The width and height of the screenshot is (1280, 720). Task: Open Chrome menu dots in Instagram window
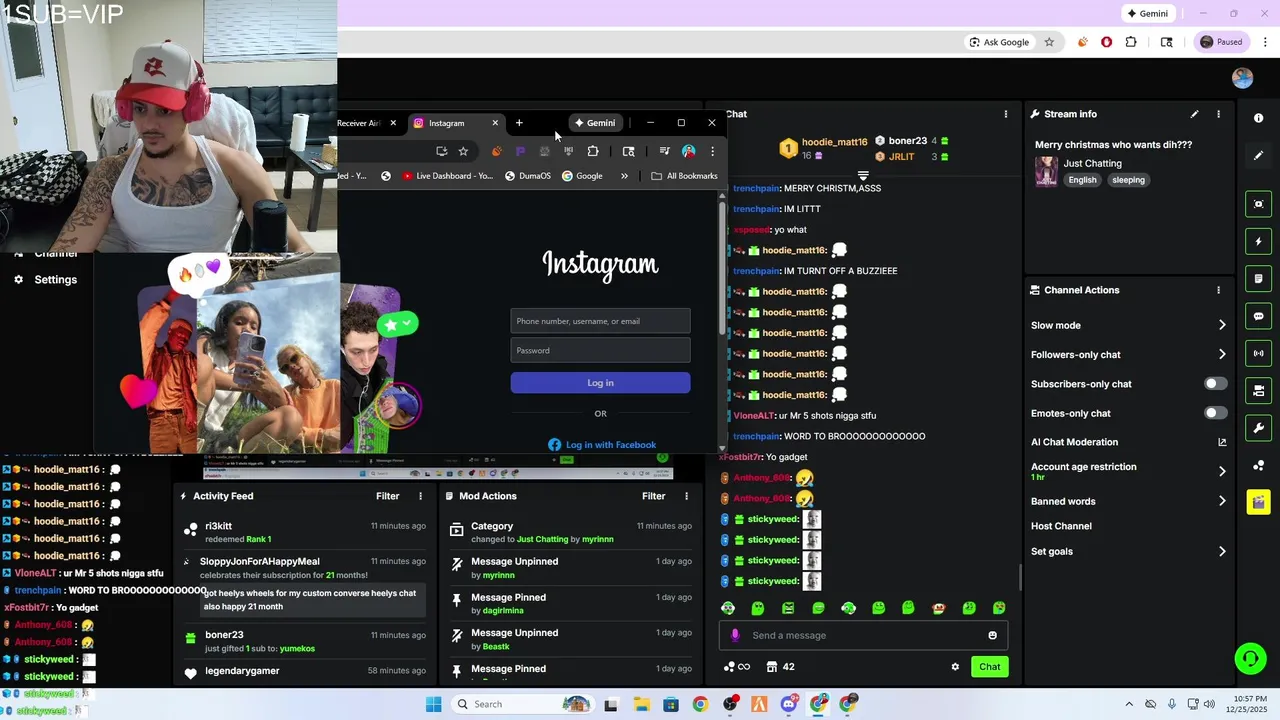[x=712, y=151]
